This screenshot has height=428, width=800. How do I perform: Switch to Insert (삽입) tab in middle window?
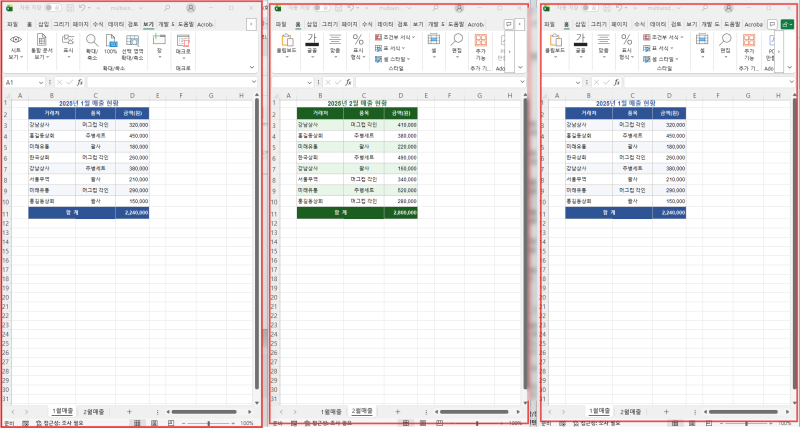point(312,24)
